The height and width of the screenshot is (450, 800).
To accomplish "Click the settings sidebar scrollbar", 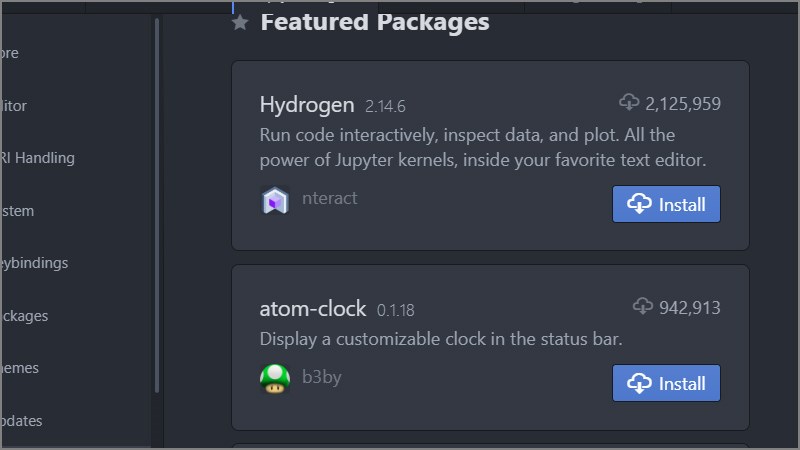I will point(156,200).
